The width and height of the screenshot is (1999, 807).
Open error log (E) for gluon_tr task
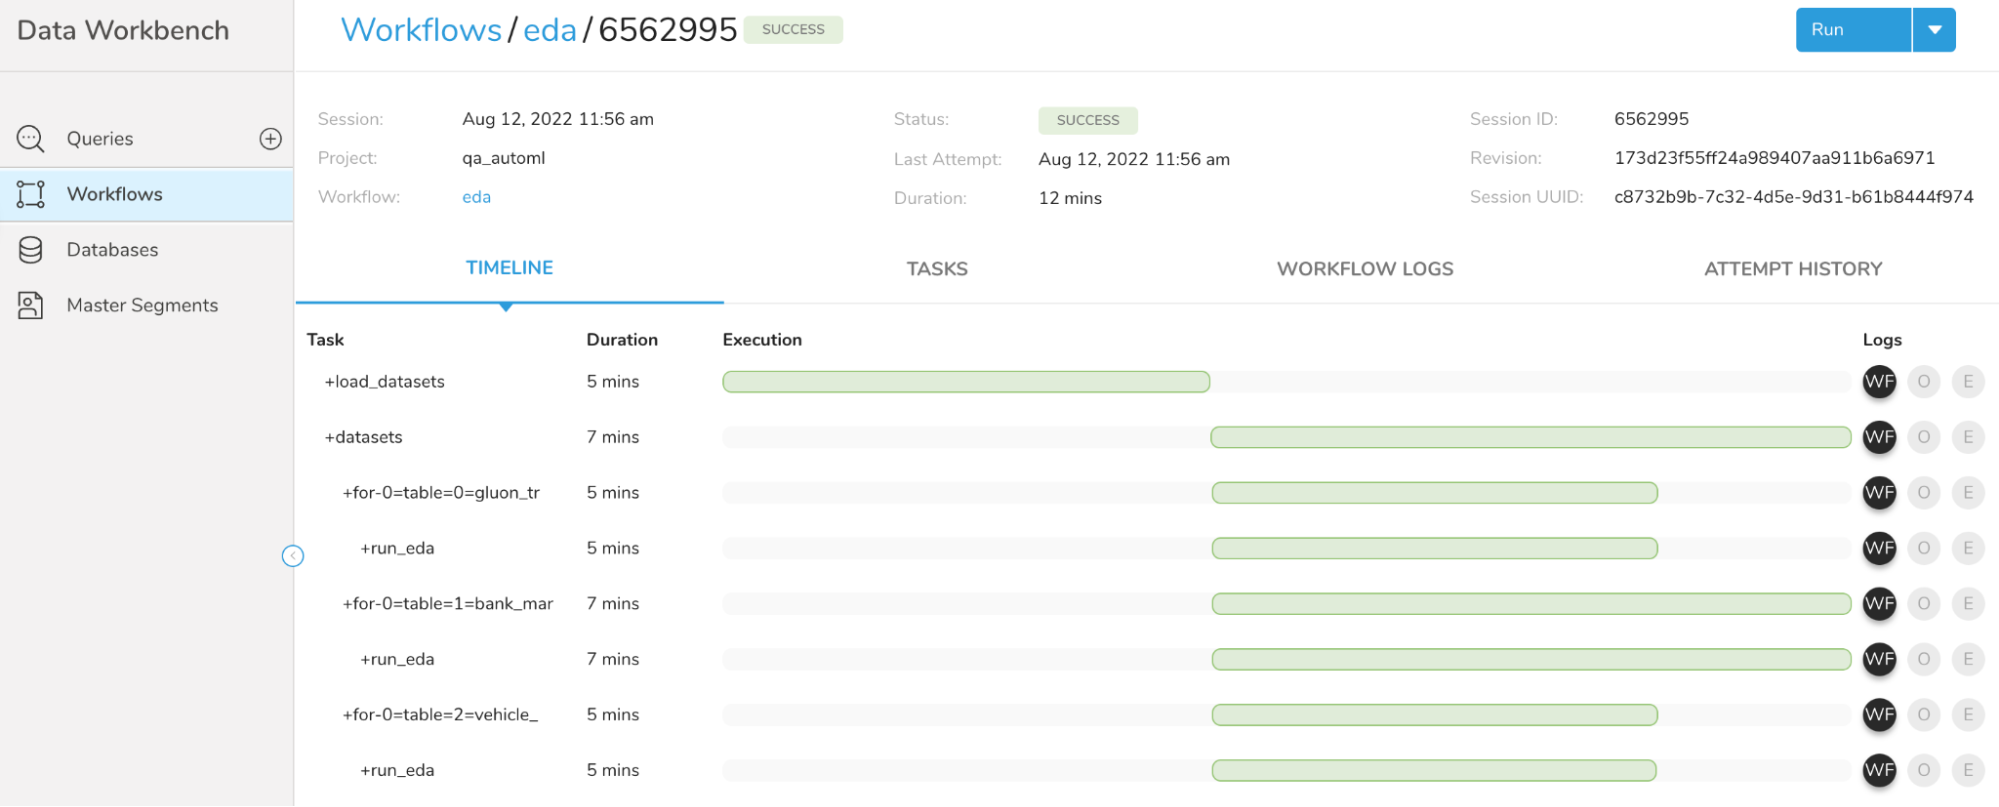[1967, 493]
